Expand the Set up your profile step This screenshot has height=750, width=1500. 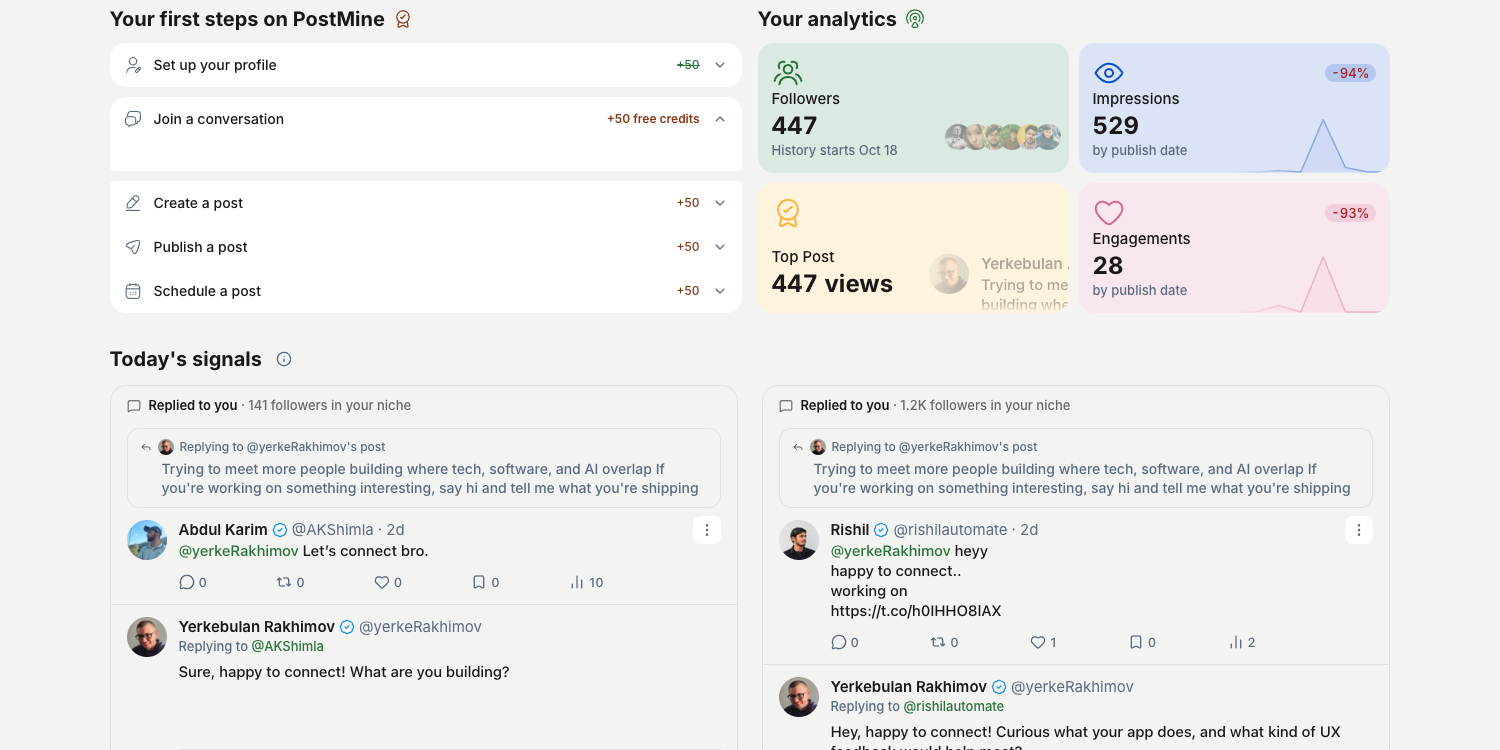[x=426, y=65]
